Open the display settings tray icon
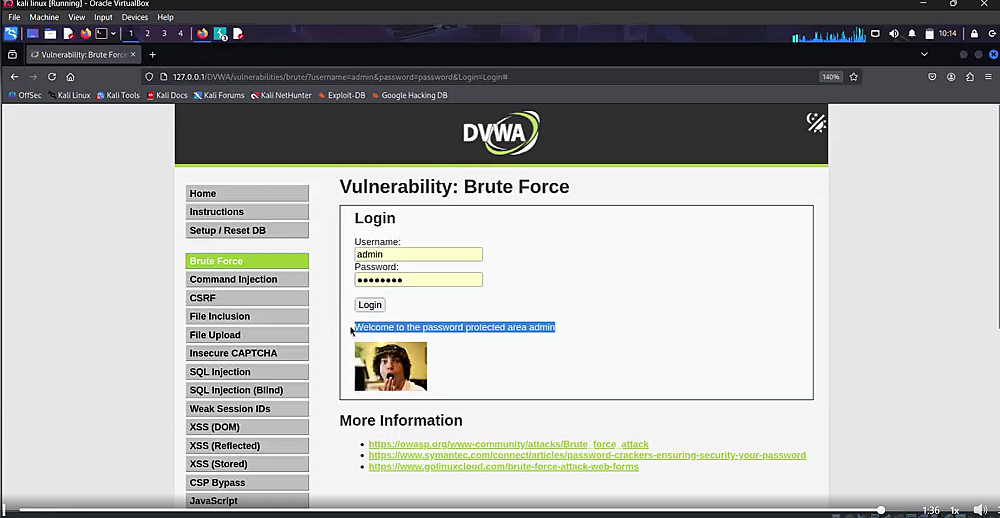1000x518 pixels. click(876, 34)
